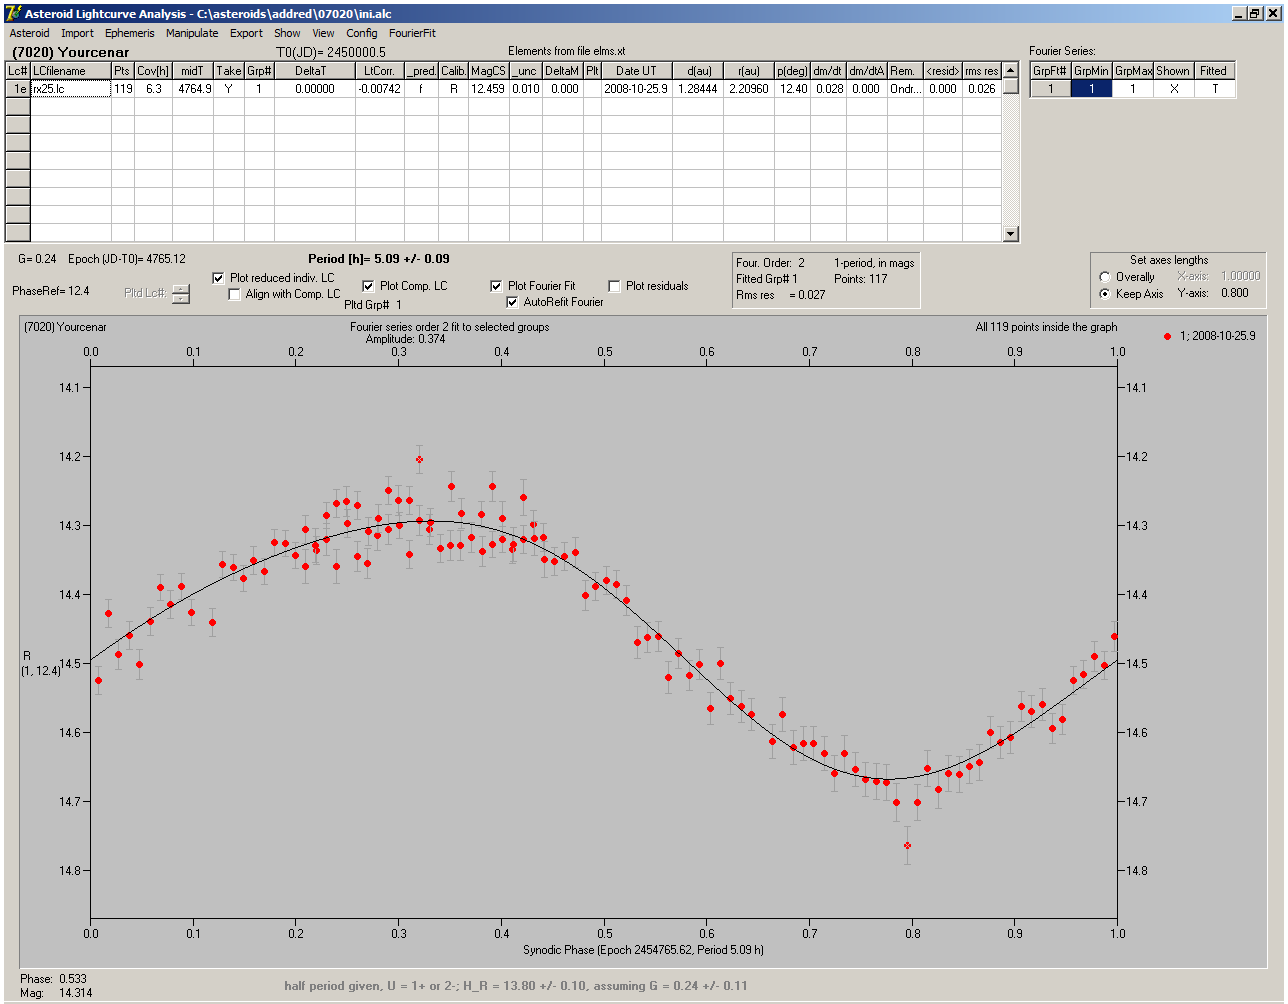1288x1004 pixels.
Task: Enable Align with Comp. LC checkbox
Action: [235, 294]
